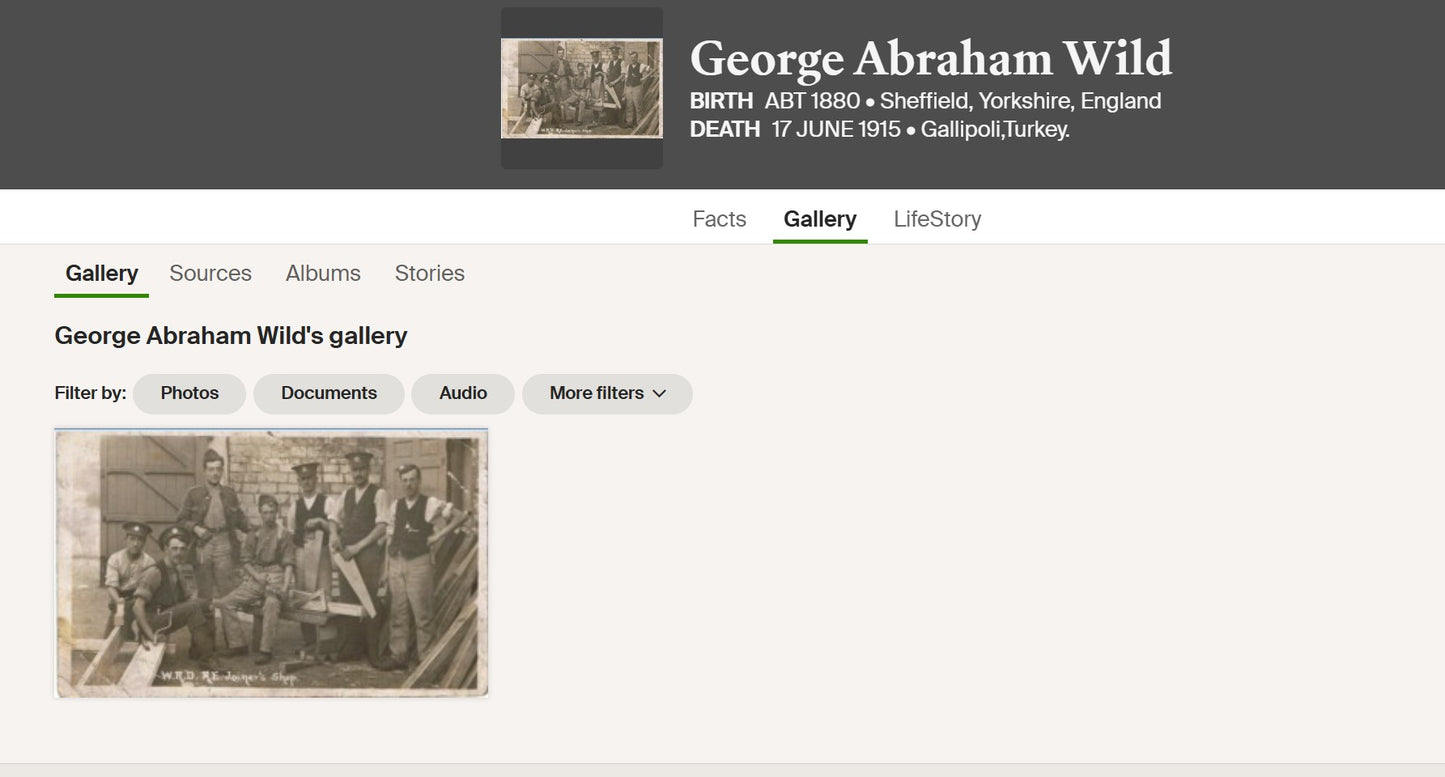Select the Gallery tab in main navigation

[x=820, y=219]
